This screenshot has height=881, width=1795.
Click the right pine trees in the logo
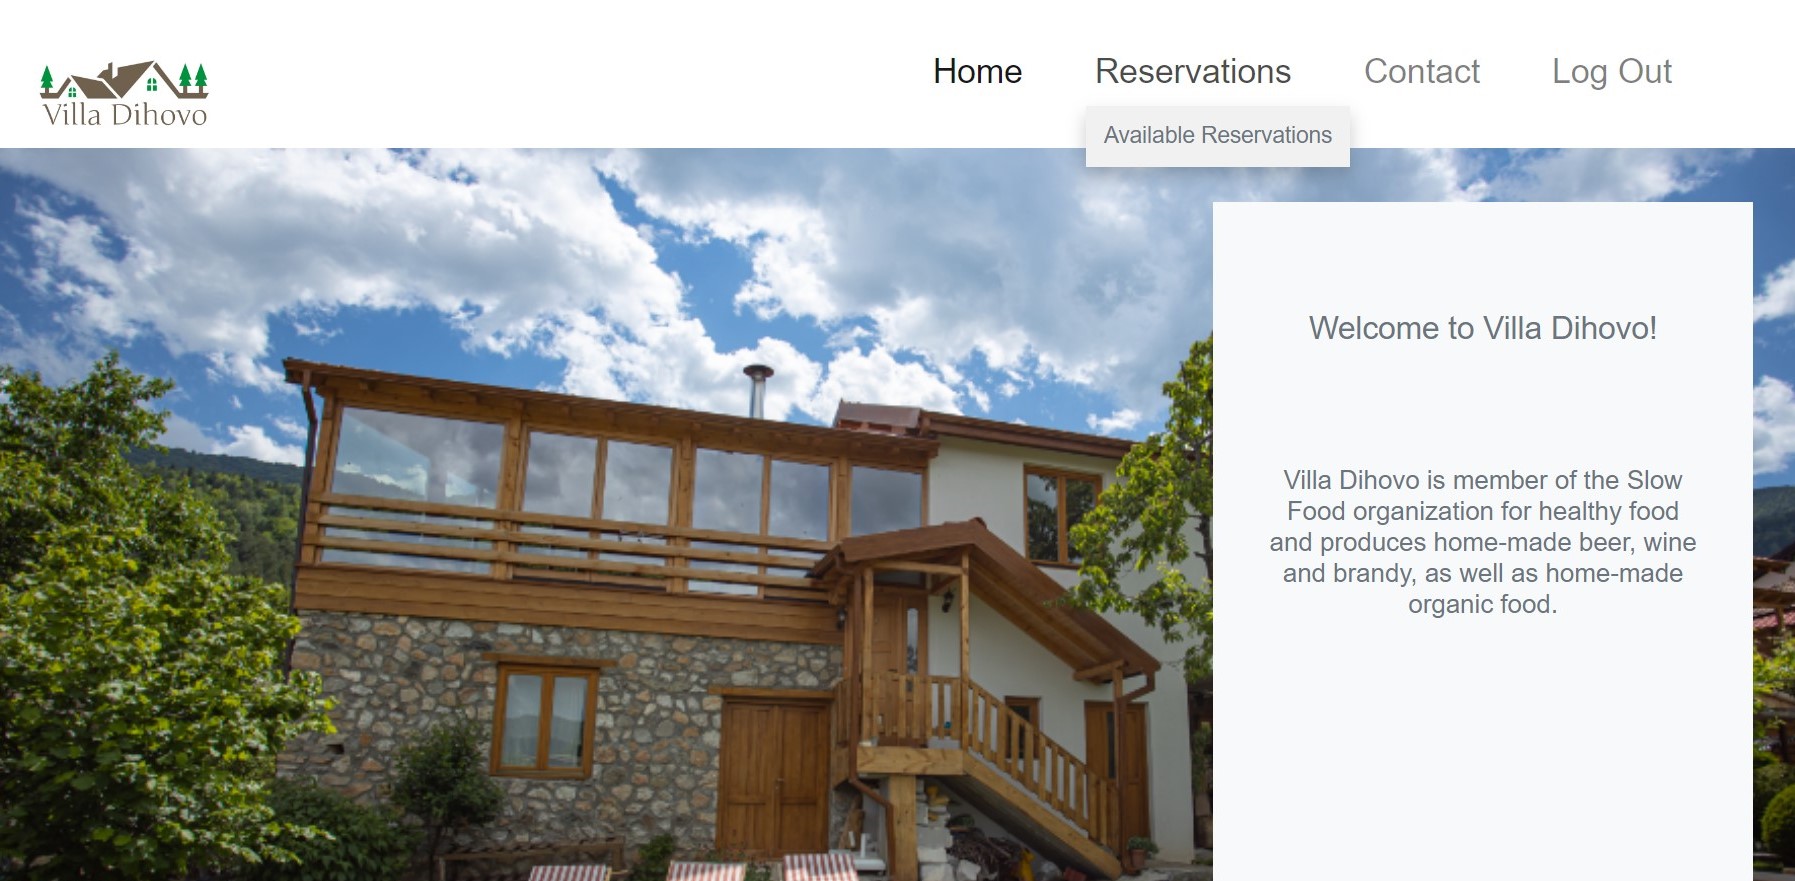pos(193,80)
